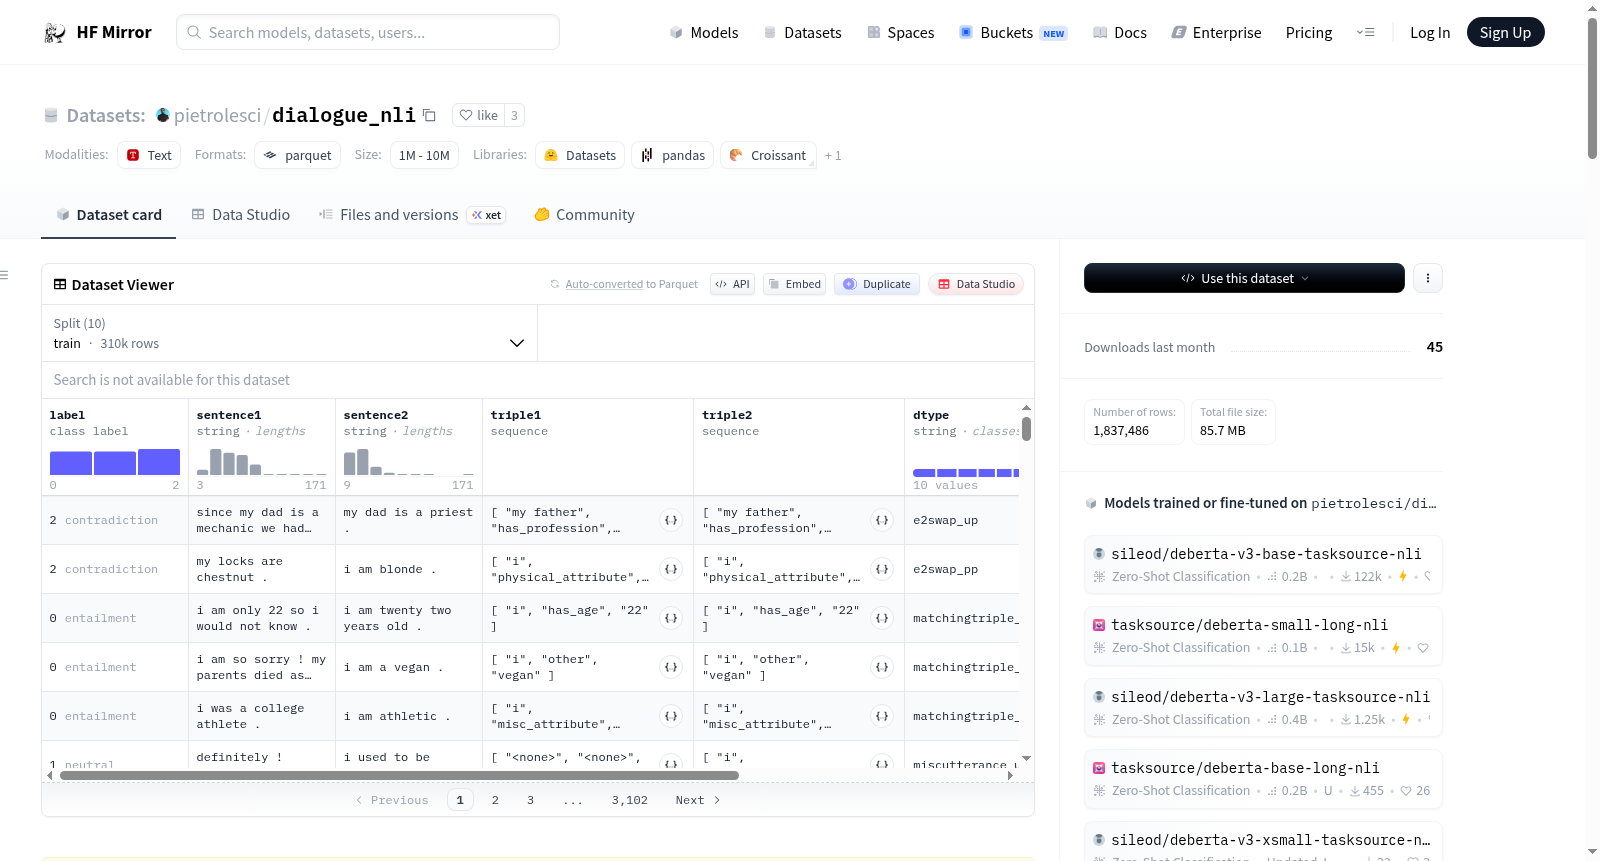Screen dimensions: 1600x861
Task: Open the API button in Dataset Viewer
Action: click(x=732, y=284)
